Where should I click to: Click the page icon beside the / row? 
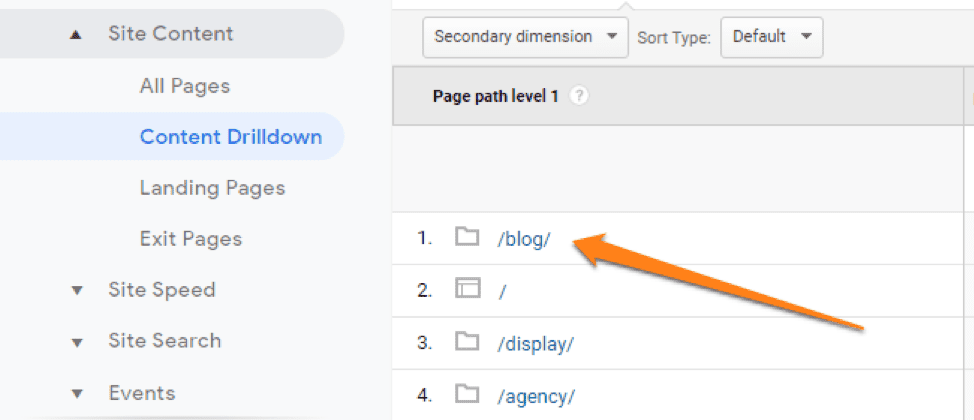pyautogui.click(x=467, y=290)
